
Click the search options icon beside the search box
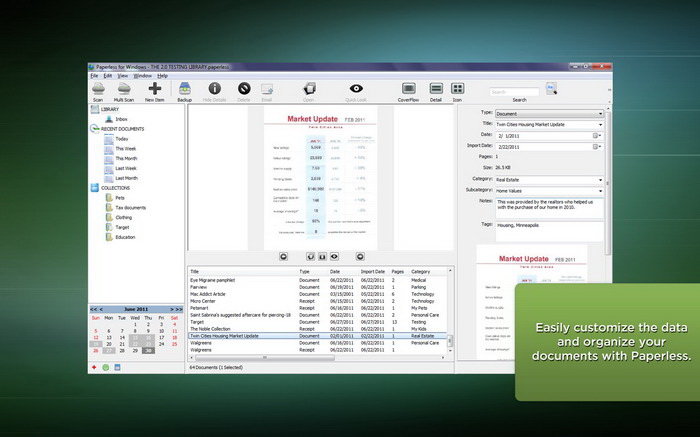(x=551, y=88)
